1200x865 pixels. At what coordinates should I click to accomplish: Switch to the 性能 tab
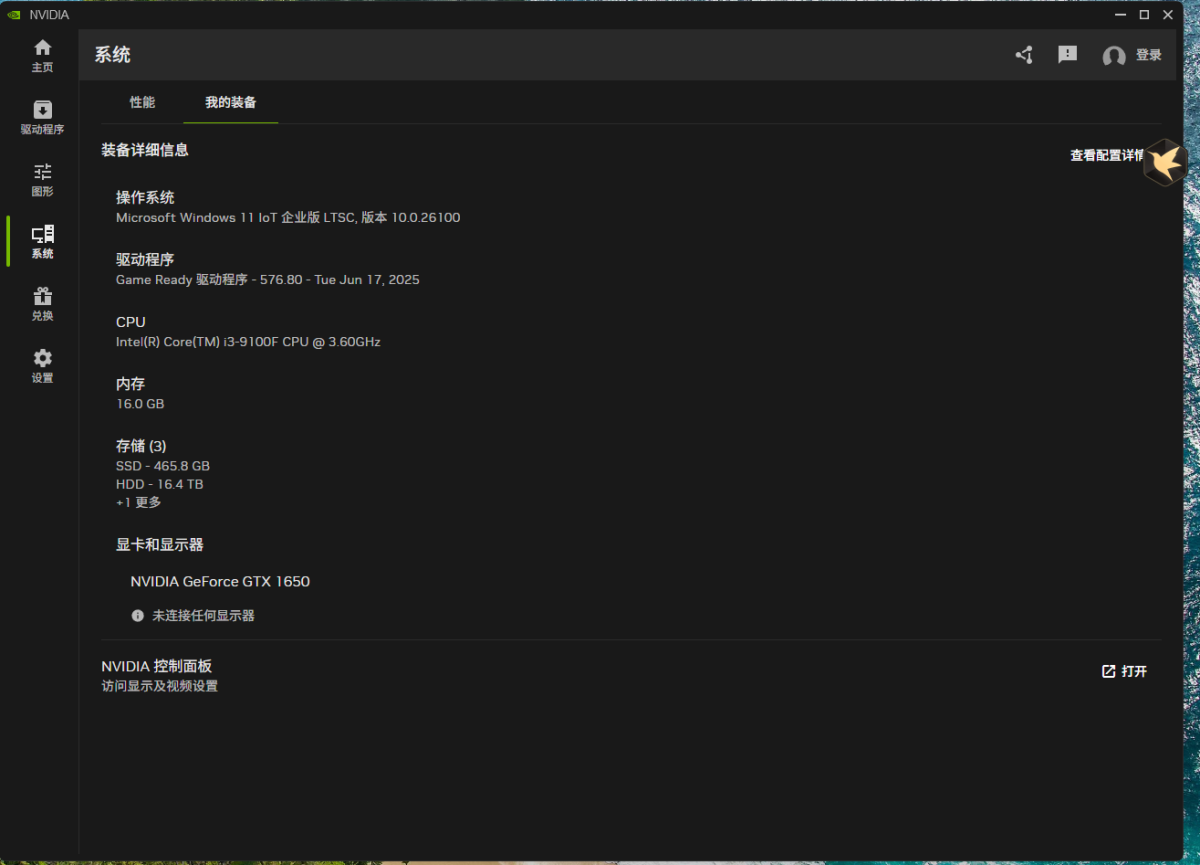click(142, 102)
